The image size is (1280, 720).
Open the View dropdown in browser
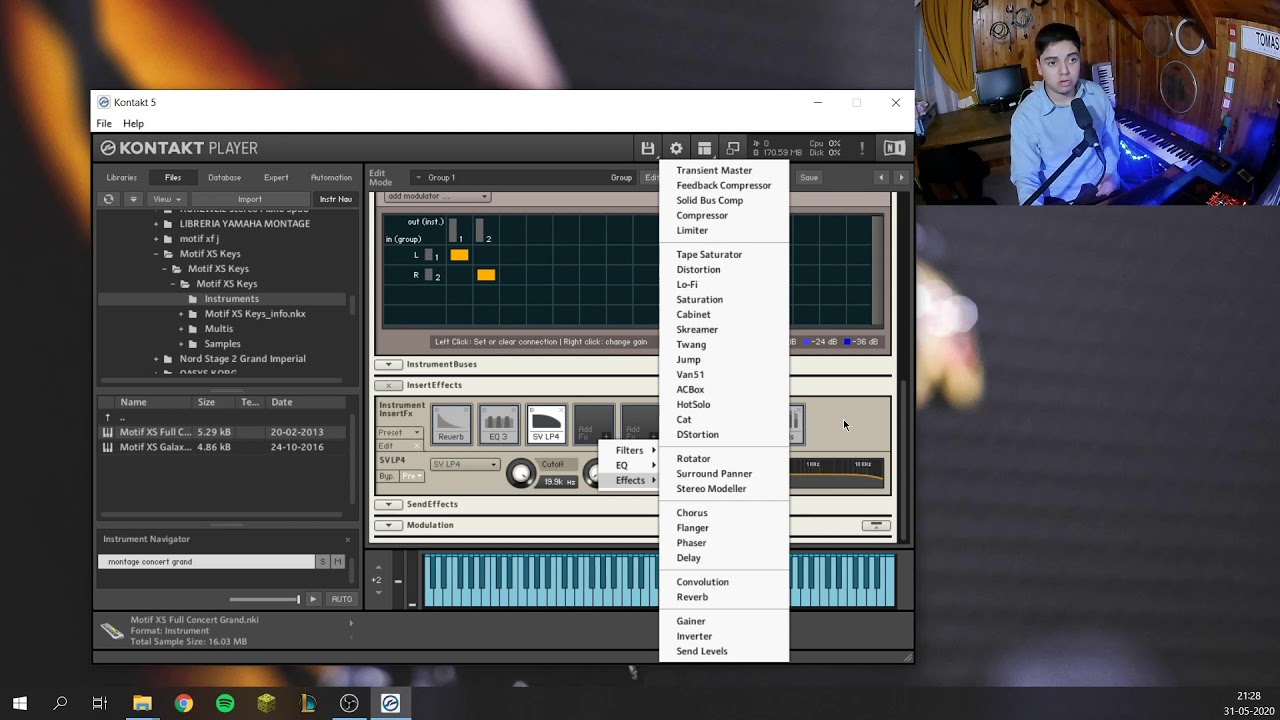pyautogui.click(x=165, y=199)
